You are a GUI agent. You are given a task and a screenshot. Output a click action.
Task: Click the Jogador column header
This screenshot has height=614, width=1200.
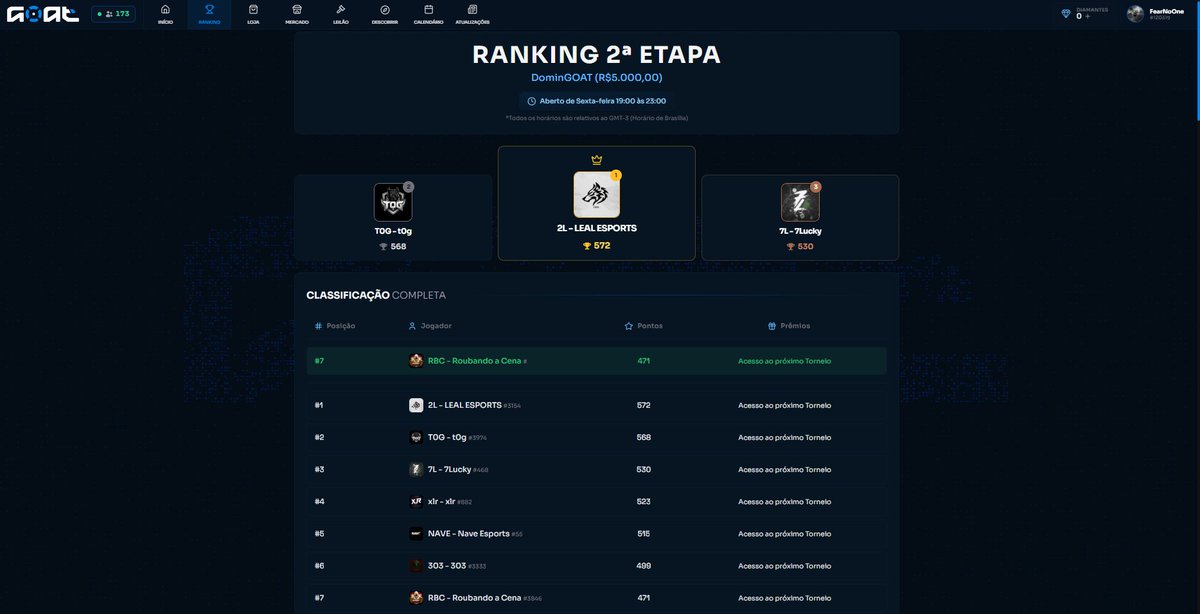pos(430,326)
